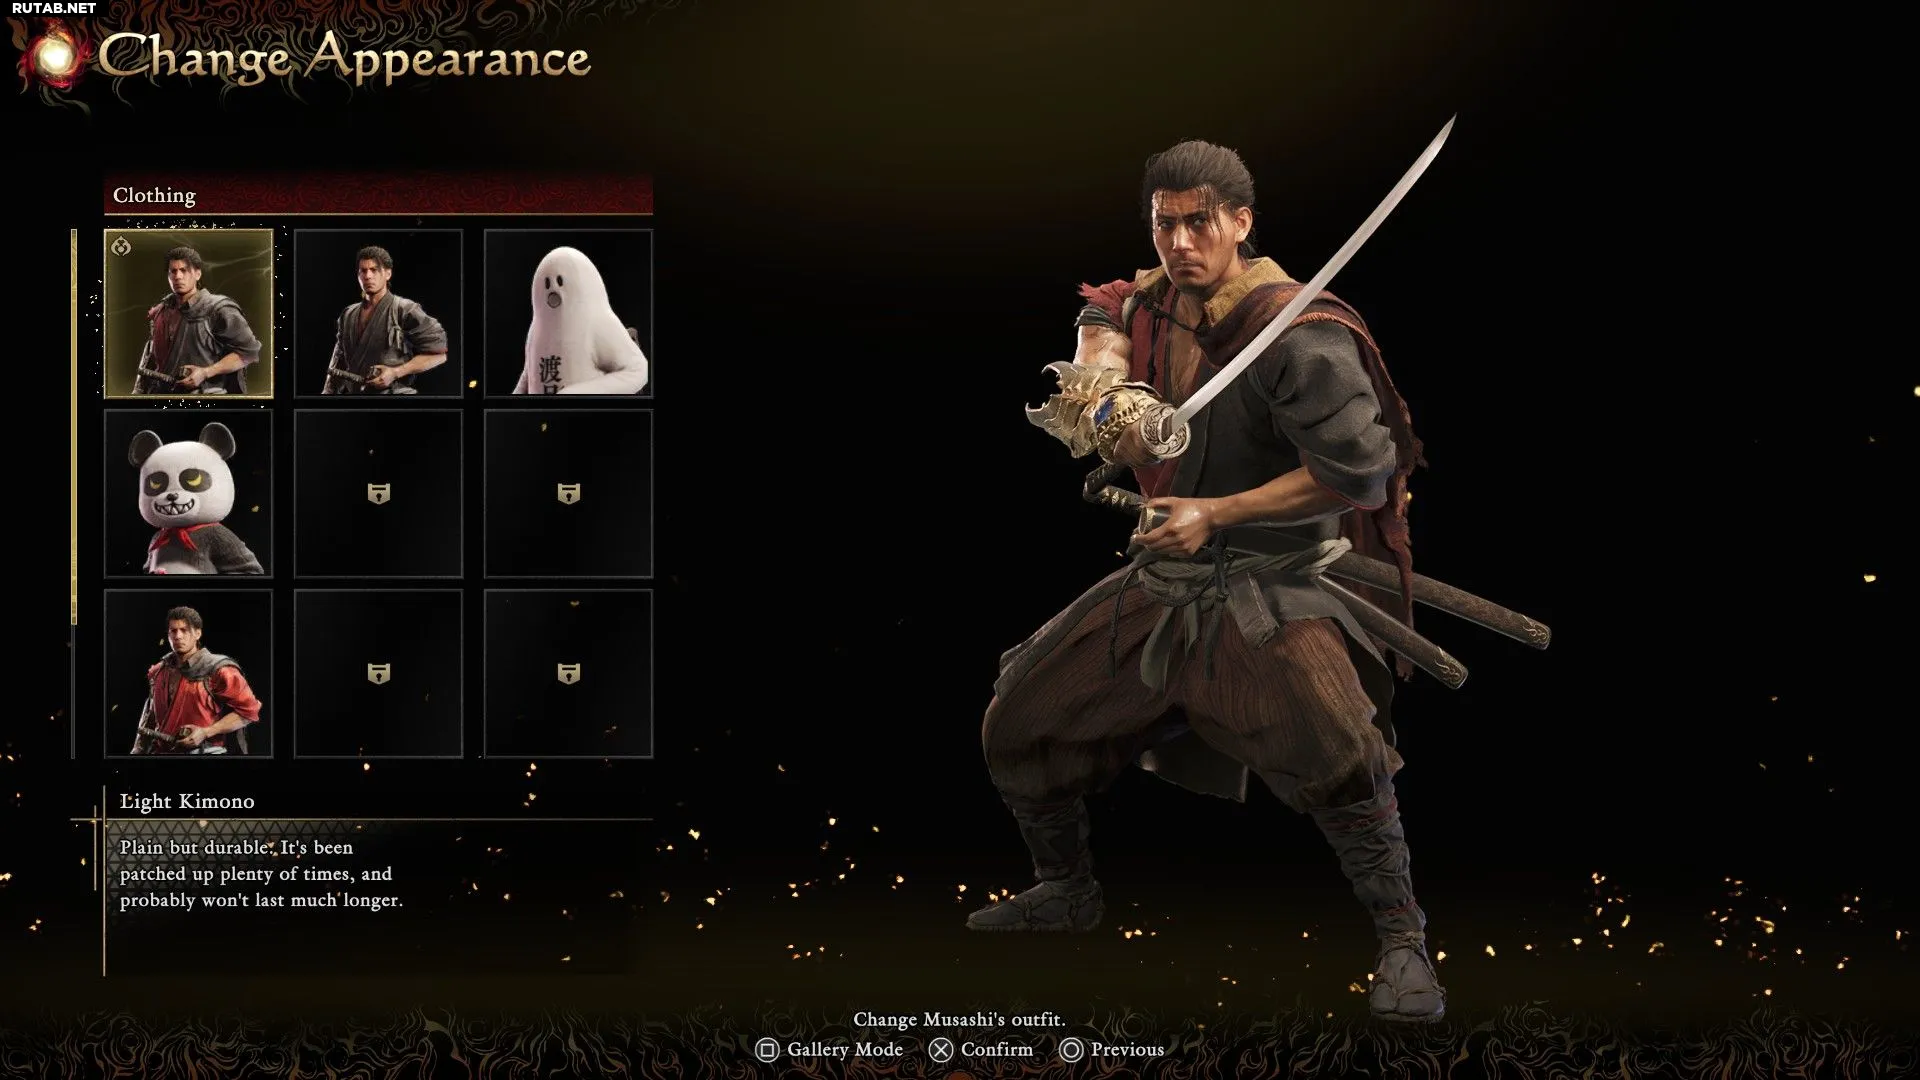Click the locked slot in middle row center
This screenshot has width=1920, height=1080.
click(x=378, y=493)
